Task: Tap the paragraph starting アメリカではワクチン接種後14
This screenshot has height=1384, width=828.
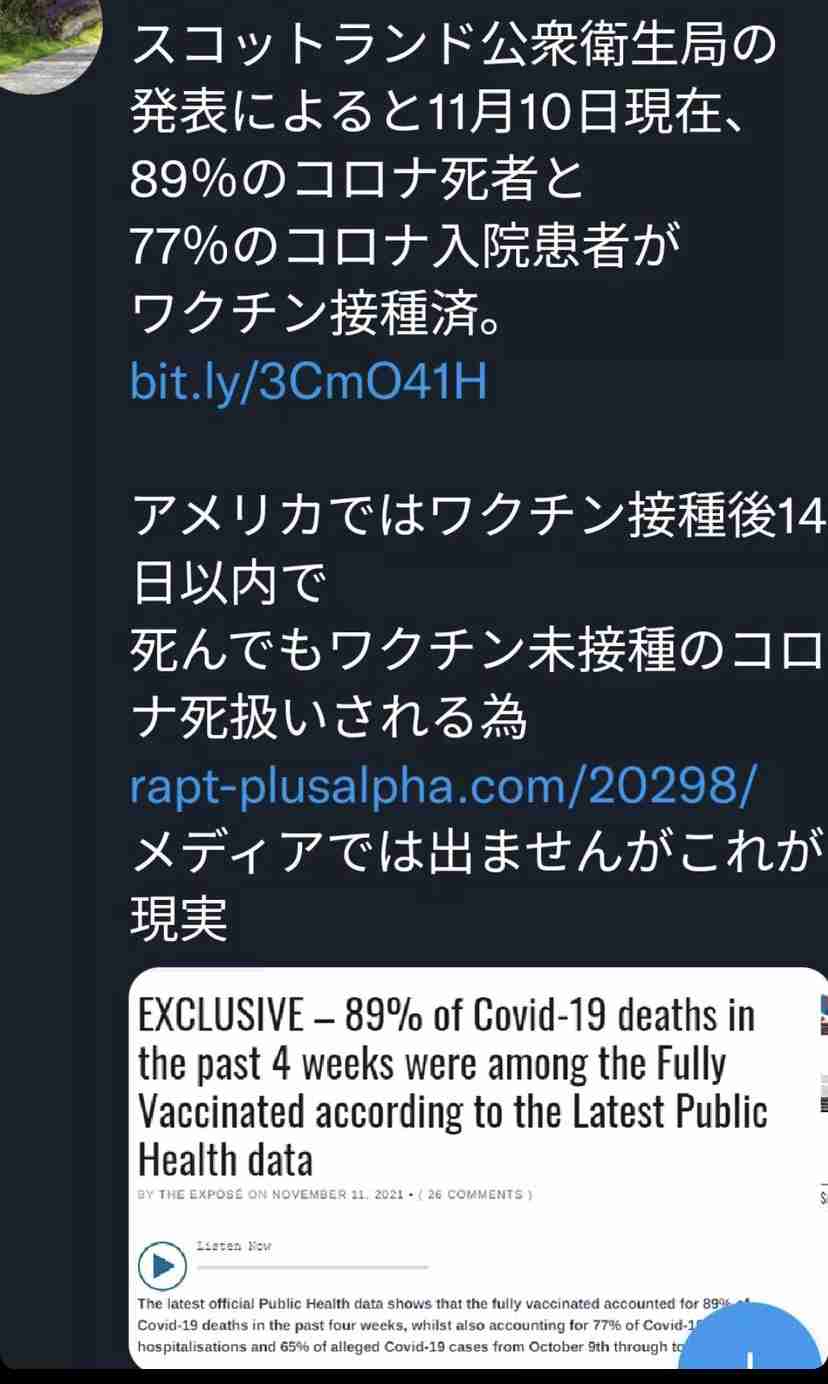Action: click(x=479, y=615)
